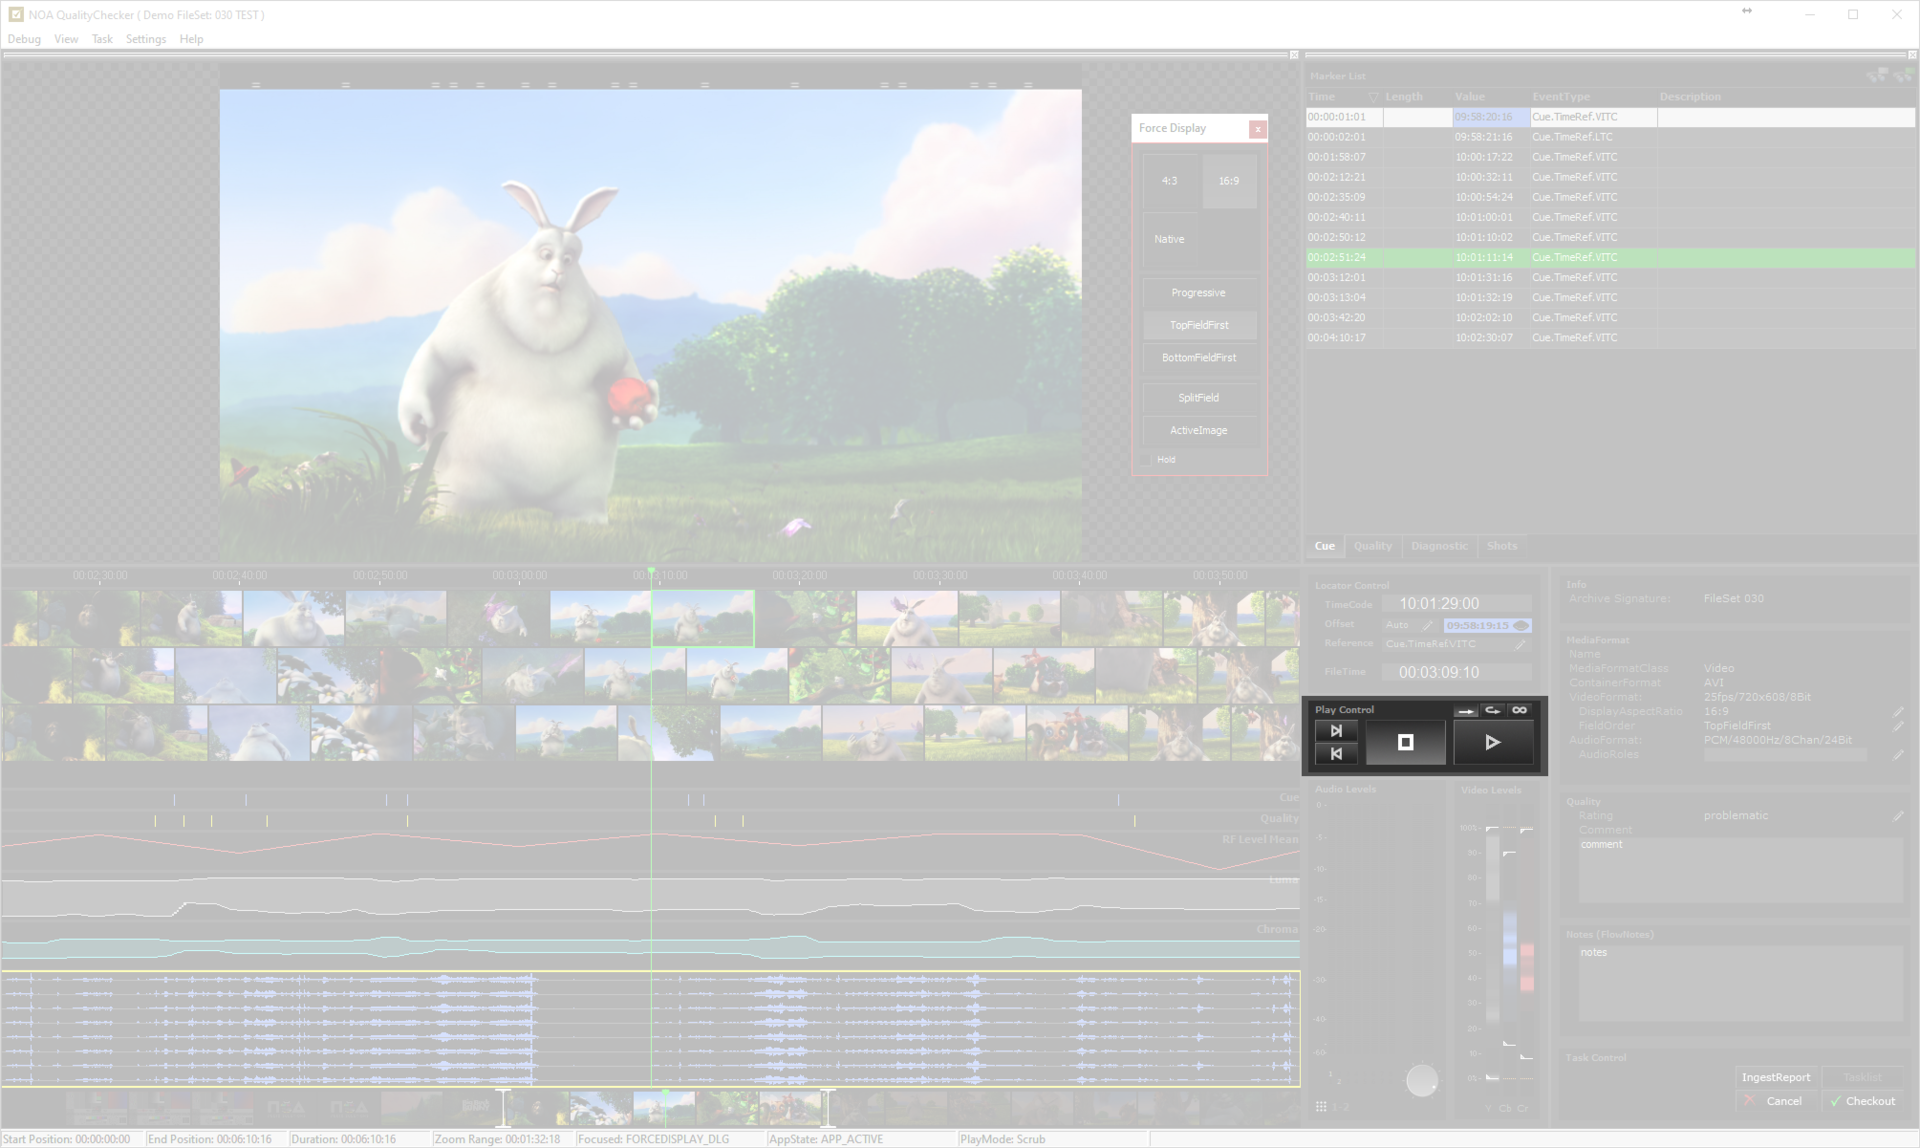Viewport: 1920px width, 1148px height.
Task: Open the View menu
Action: pyautogui.click(x=66, y=39)
